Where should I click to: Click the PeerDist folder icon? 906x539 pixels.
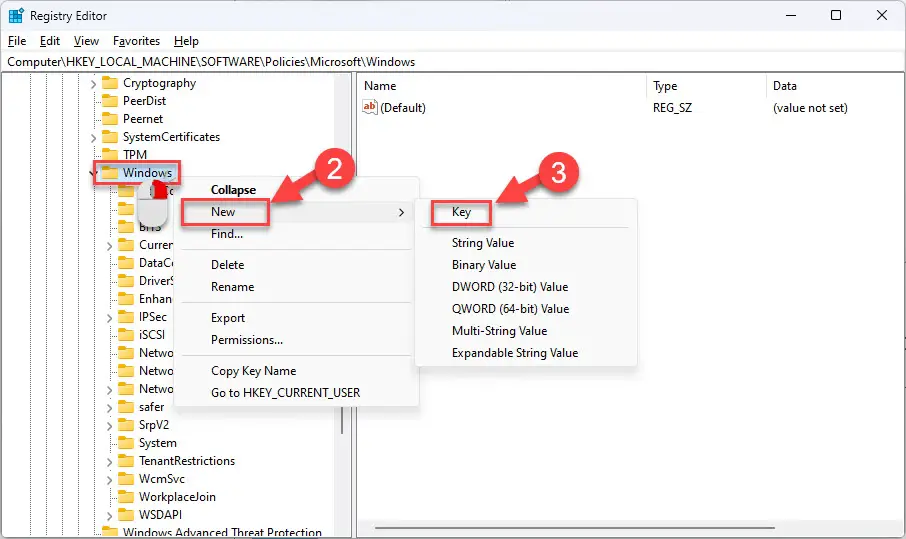tap(110, 101)
